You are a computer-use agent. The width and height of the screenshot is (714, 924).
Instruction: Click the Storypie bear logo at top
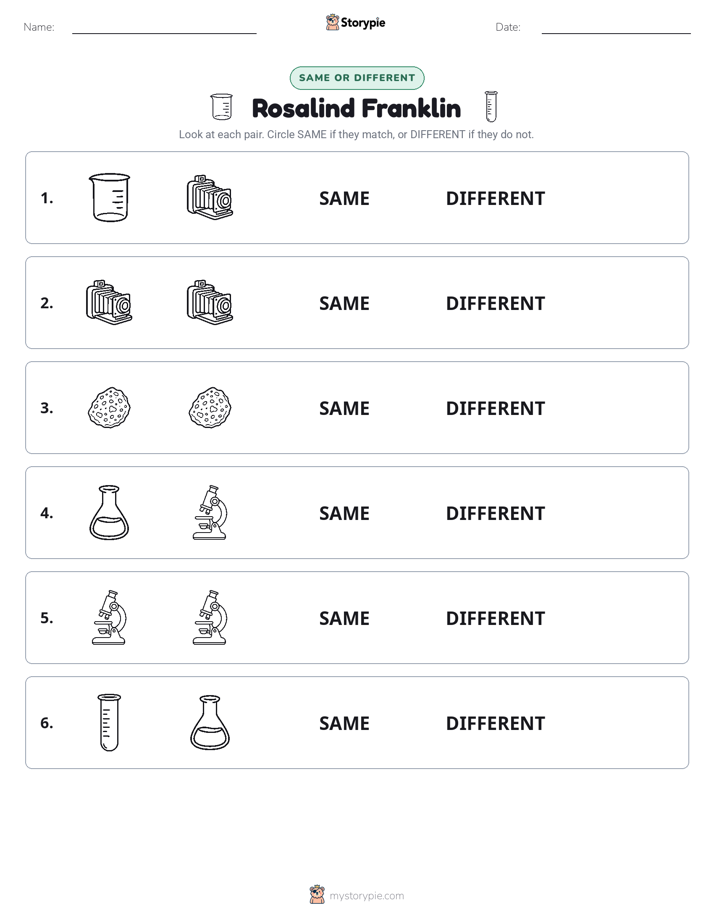coord(332,22)
